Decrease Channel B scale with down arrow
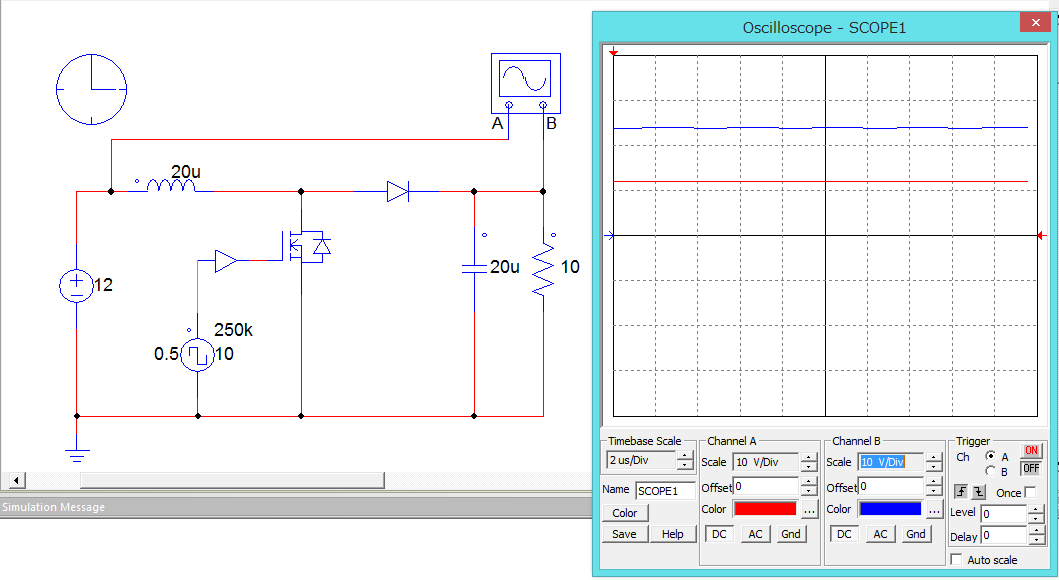This screenshot has width=1059, height=580. click(933, 467)
